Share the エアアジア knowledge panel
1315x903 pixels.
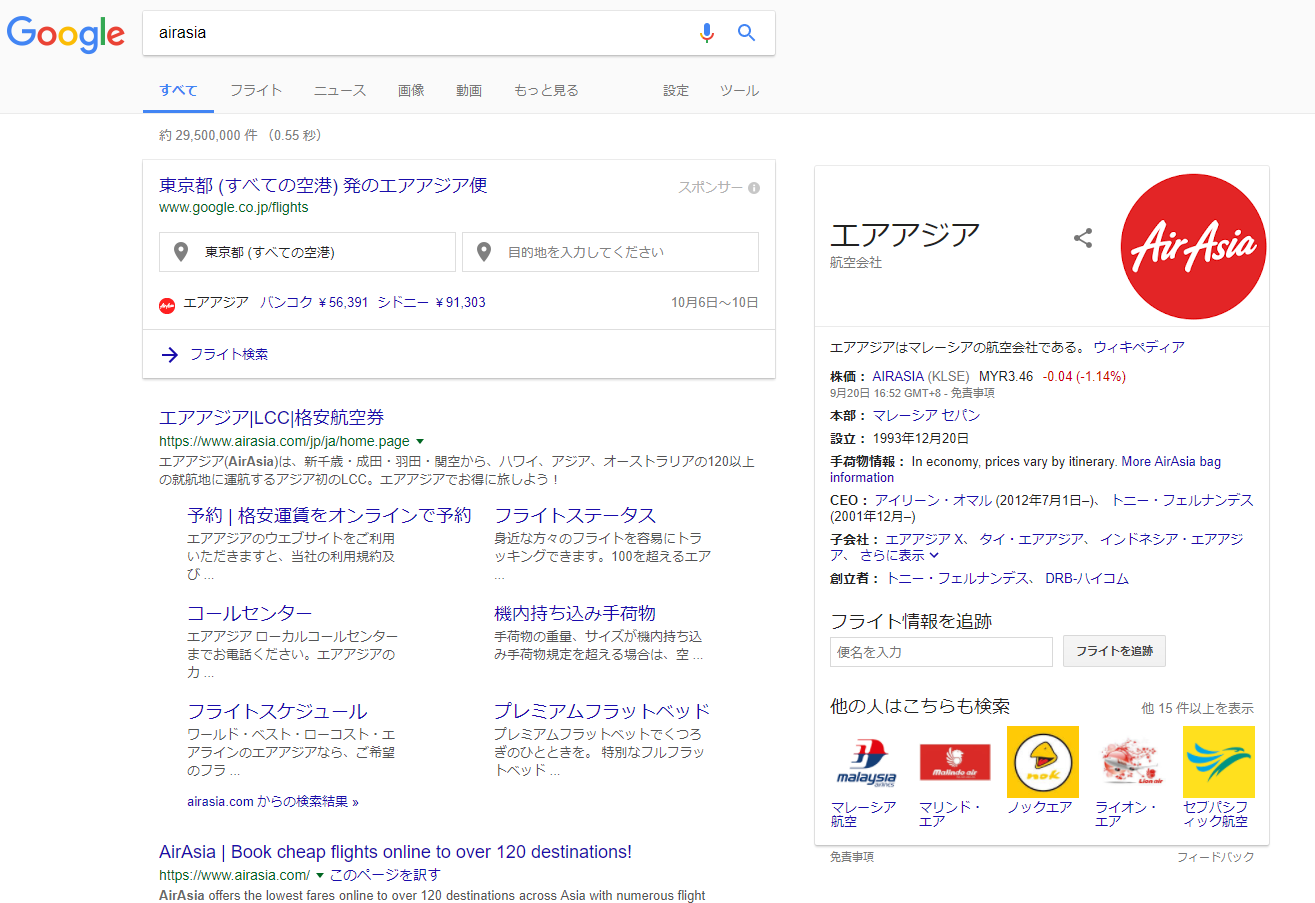[1083, 238]
